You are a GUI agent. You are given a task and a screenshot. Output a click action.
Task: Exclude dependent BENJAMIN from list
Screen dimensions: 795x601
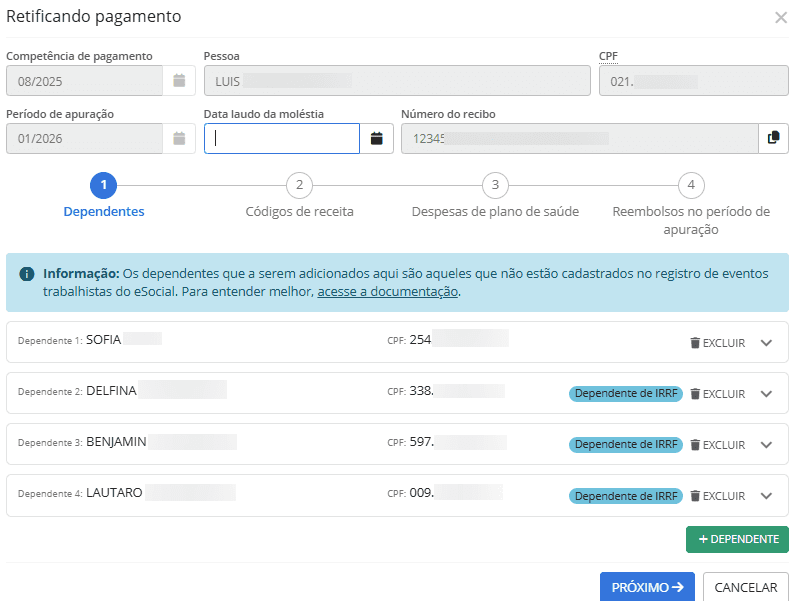click(x=717, y=445)
